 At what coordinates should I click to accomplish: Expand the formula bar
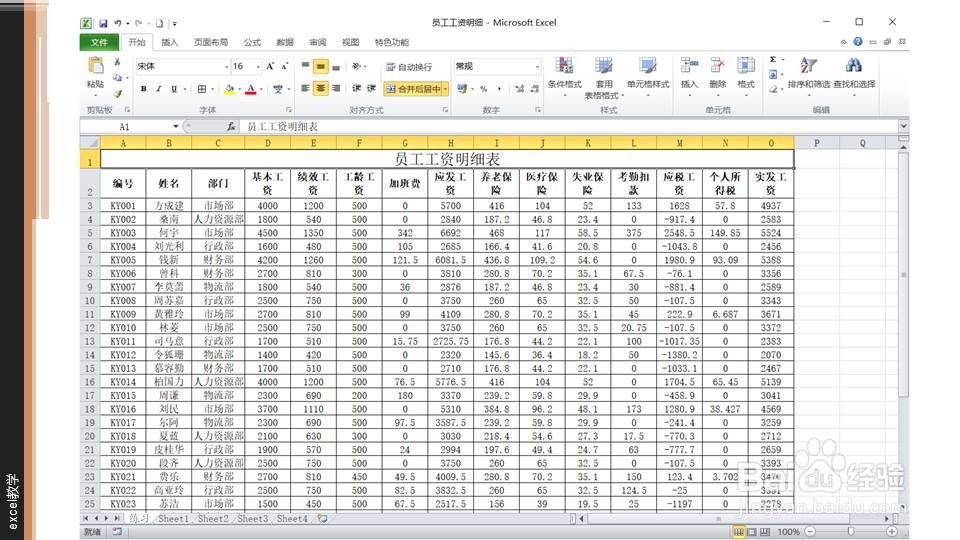[903, 126]
